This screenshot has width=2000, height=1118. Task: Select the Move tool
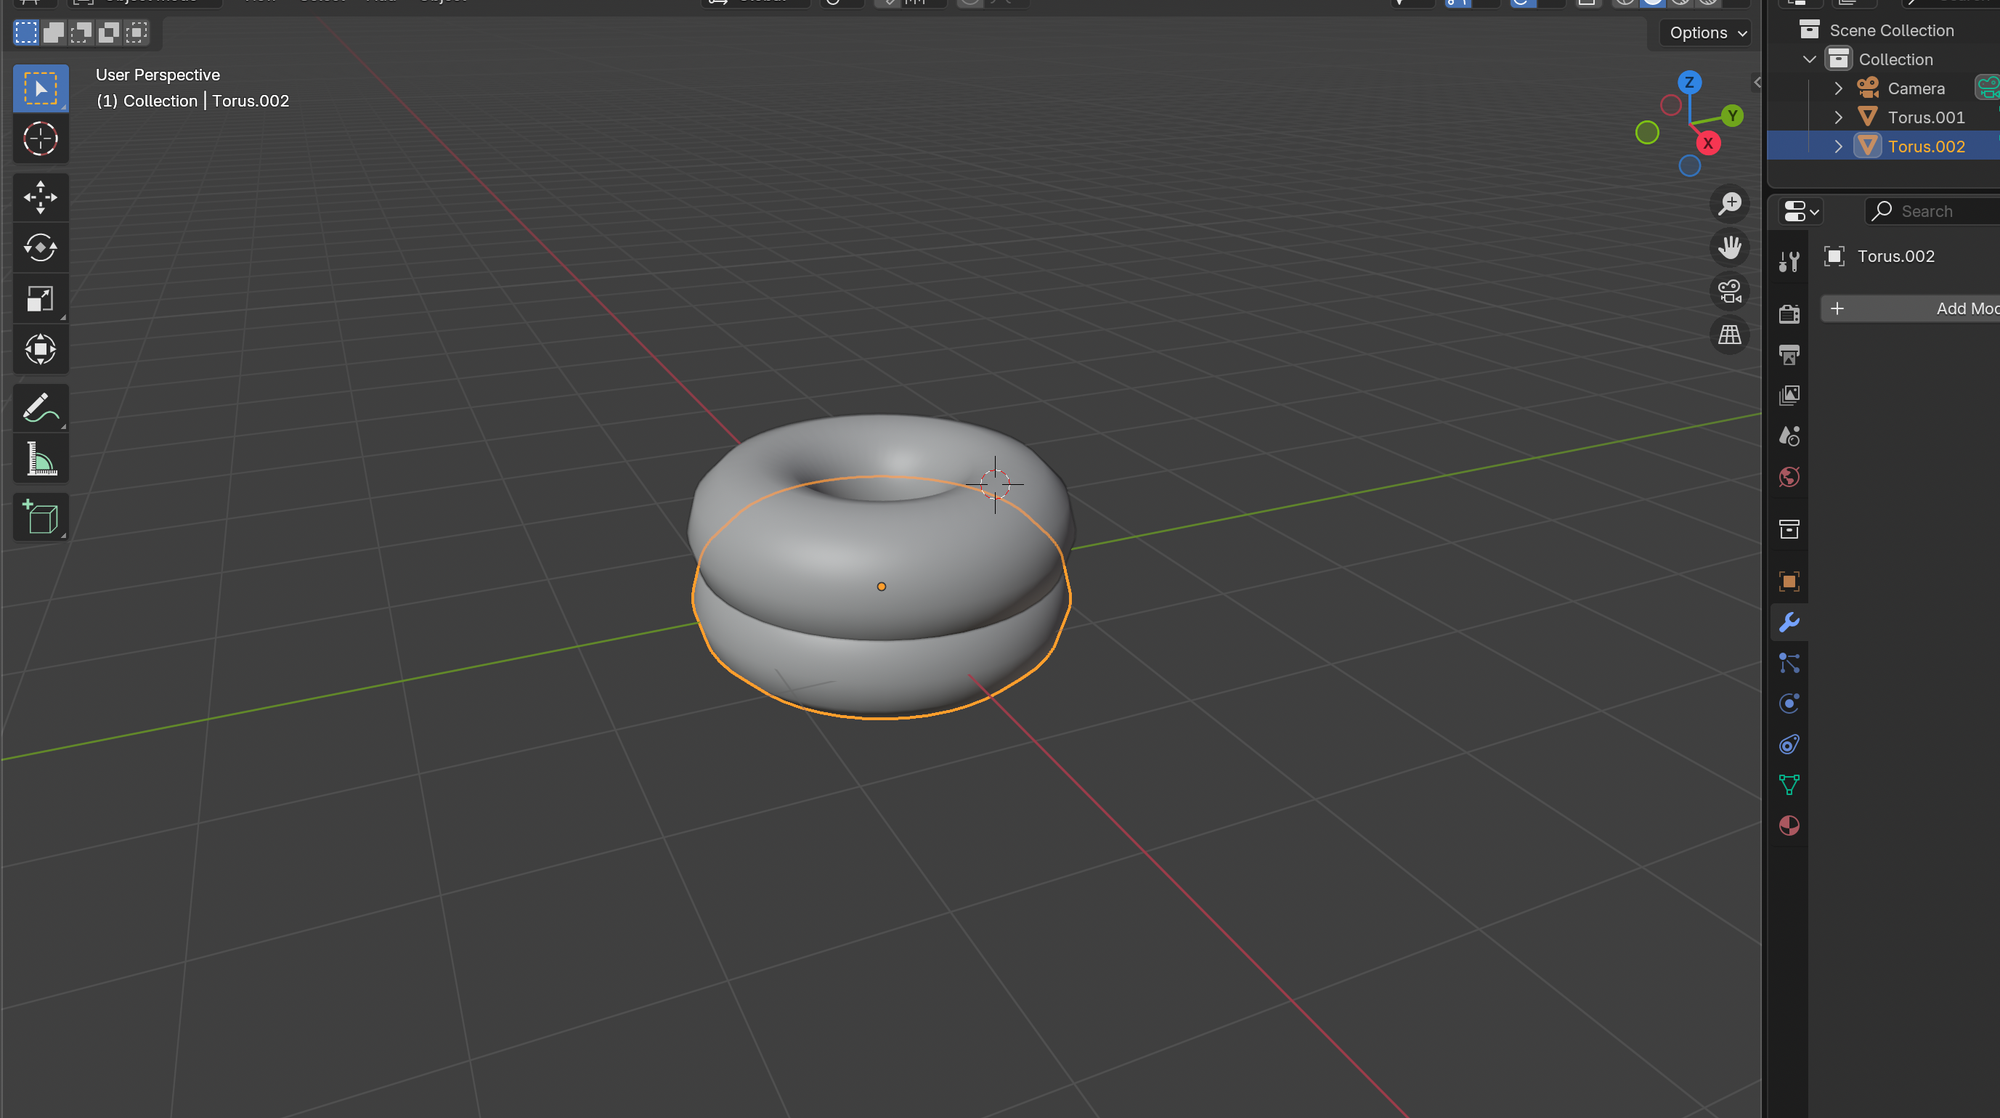point(41,197)
